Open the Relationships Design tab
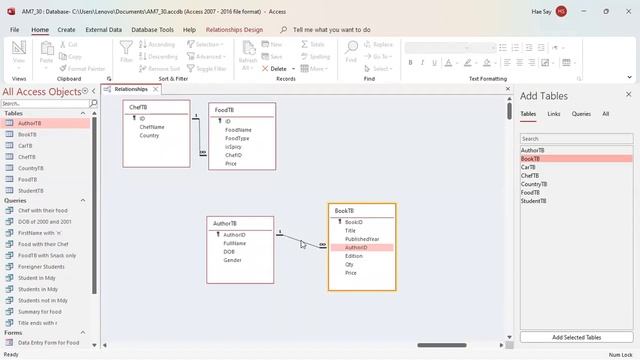 click(234, 29)
